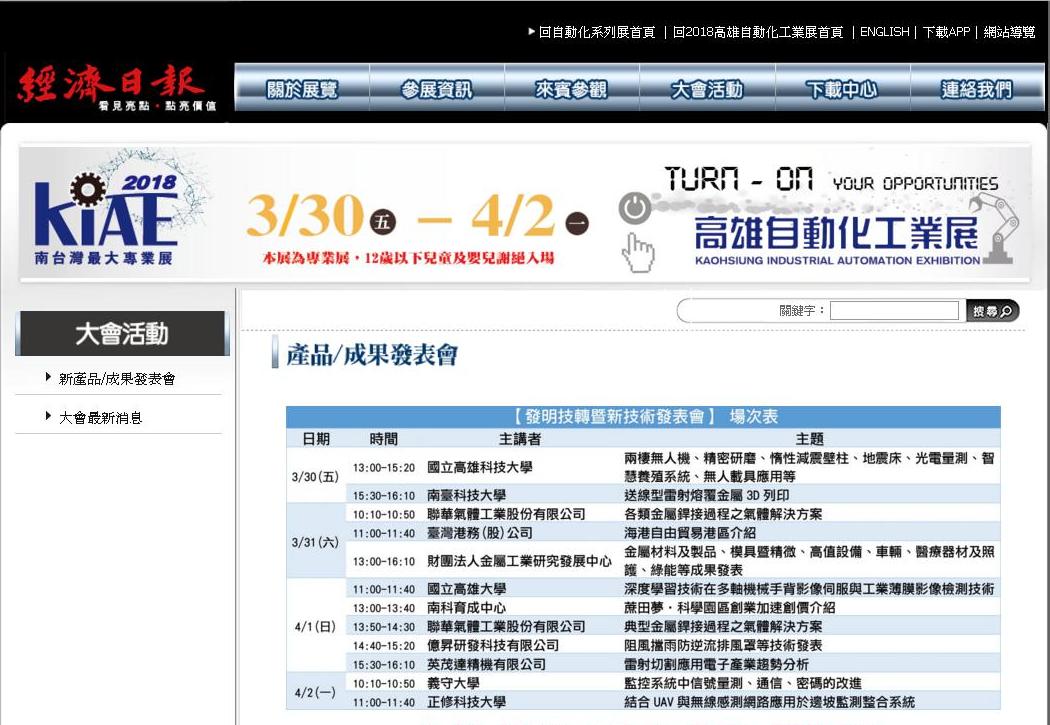Click date cell 3/30(五)
Image resolution: width=1050 pixels, height=725 pixels.
pyautogui.click(x=315, y=477)
